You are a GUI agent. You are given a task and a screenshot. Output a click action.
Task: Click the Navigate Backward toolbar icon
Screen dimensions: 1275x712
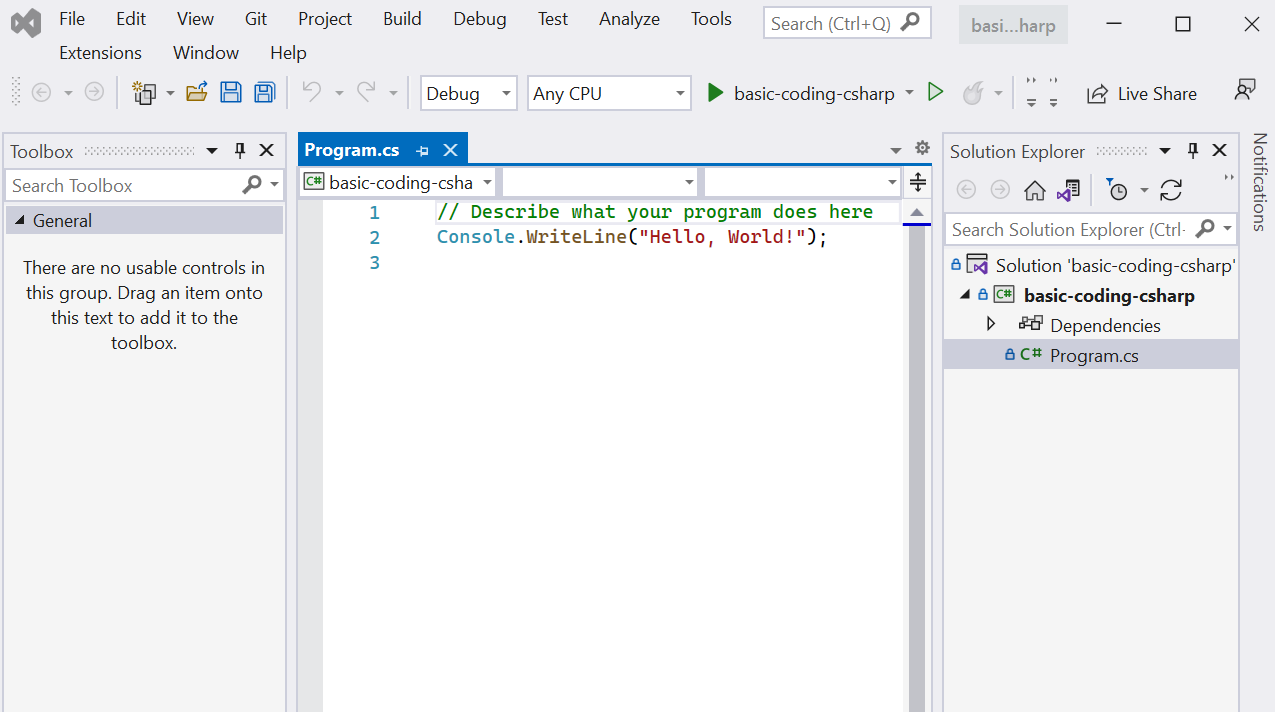(x=41, y=92)
